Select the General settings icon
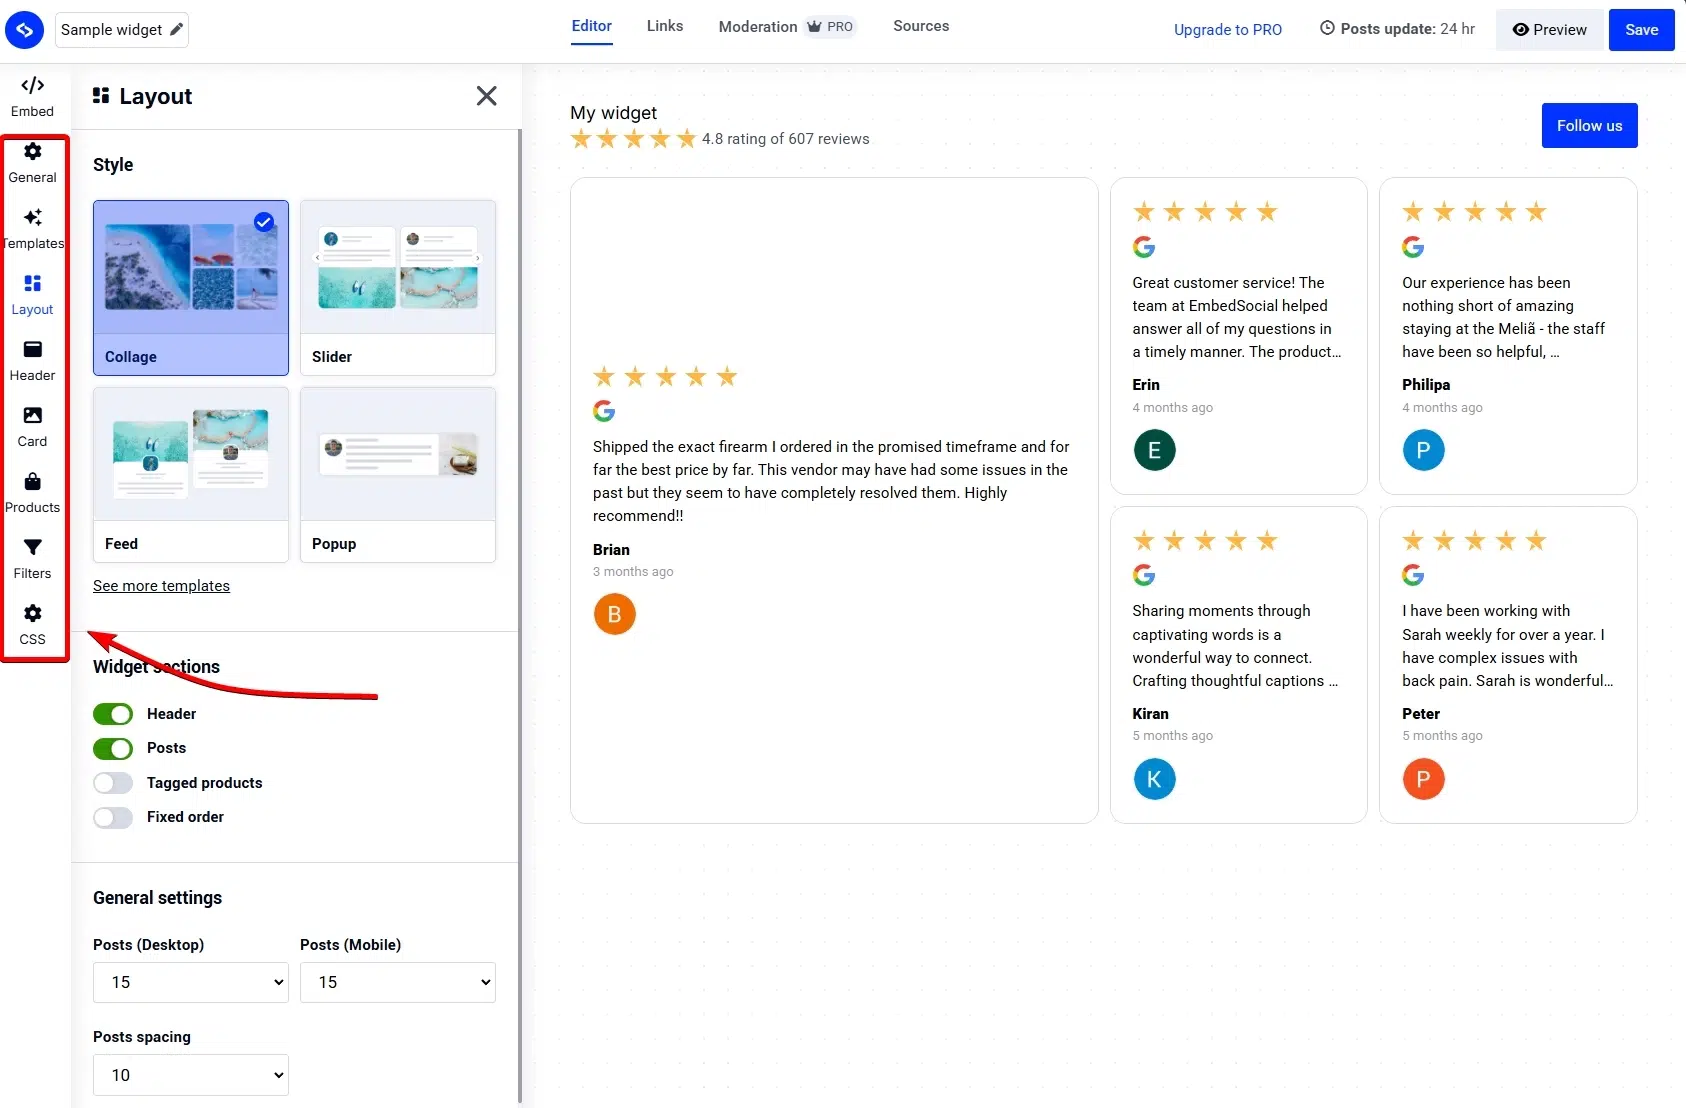1686x1108 pixels. 32,161
